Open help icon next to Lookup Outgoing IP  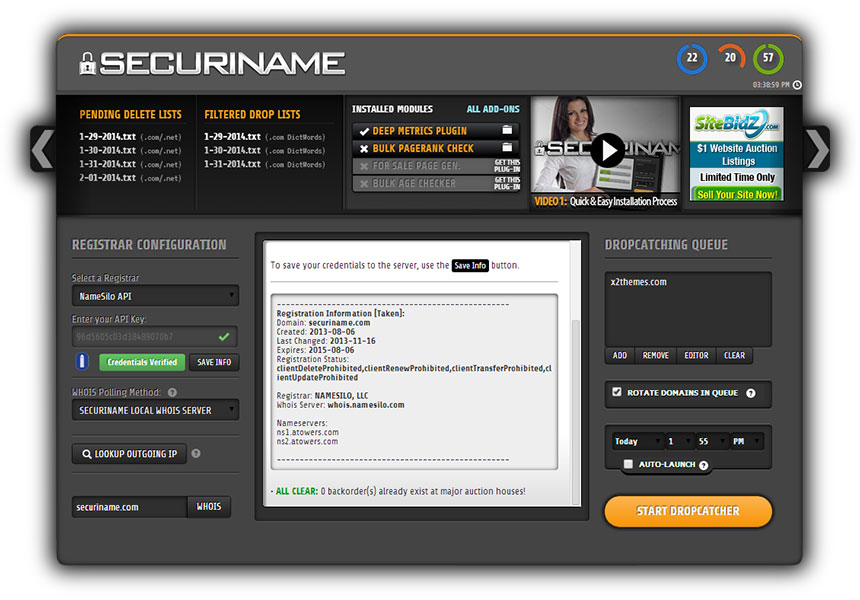[x=196, y=454]
